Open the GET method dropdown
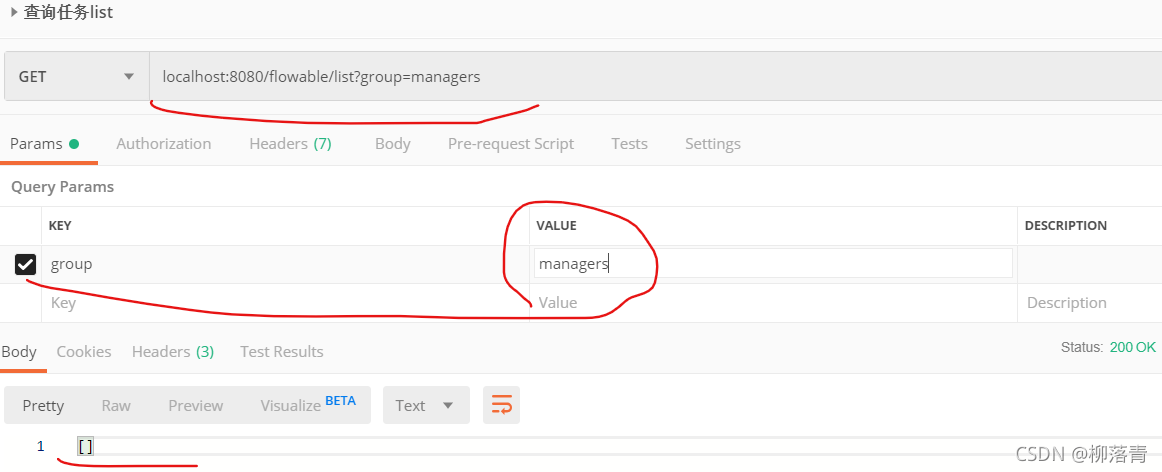Viewport: 1162px width, 472px height. 76,76
